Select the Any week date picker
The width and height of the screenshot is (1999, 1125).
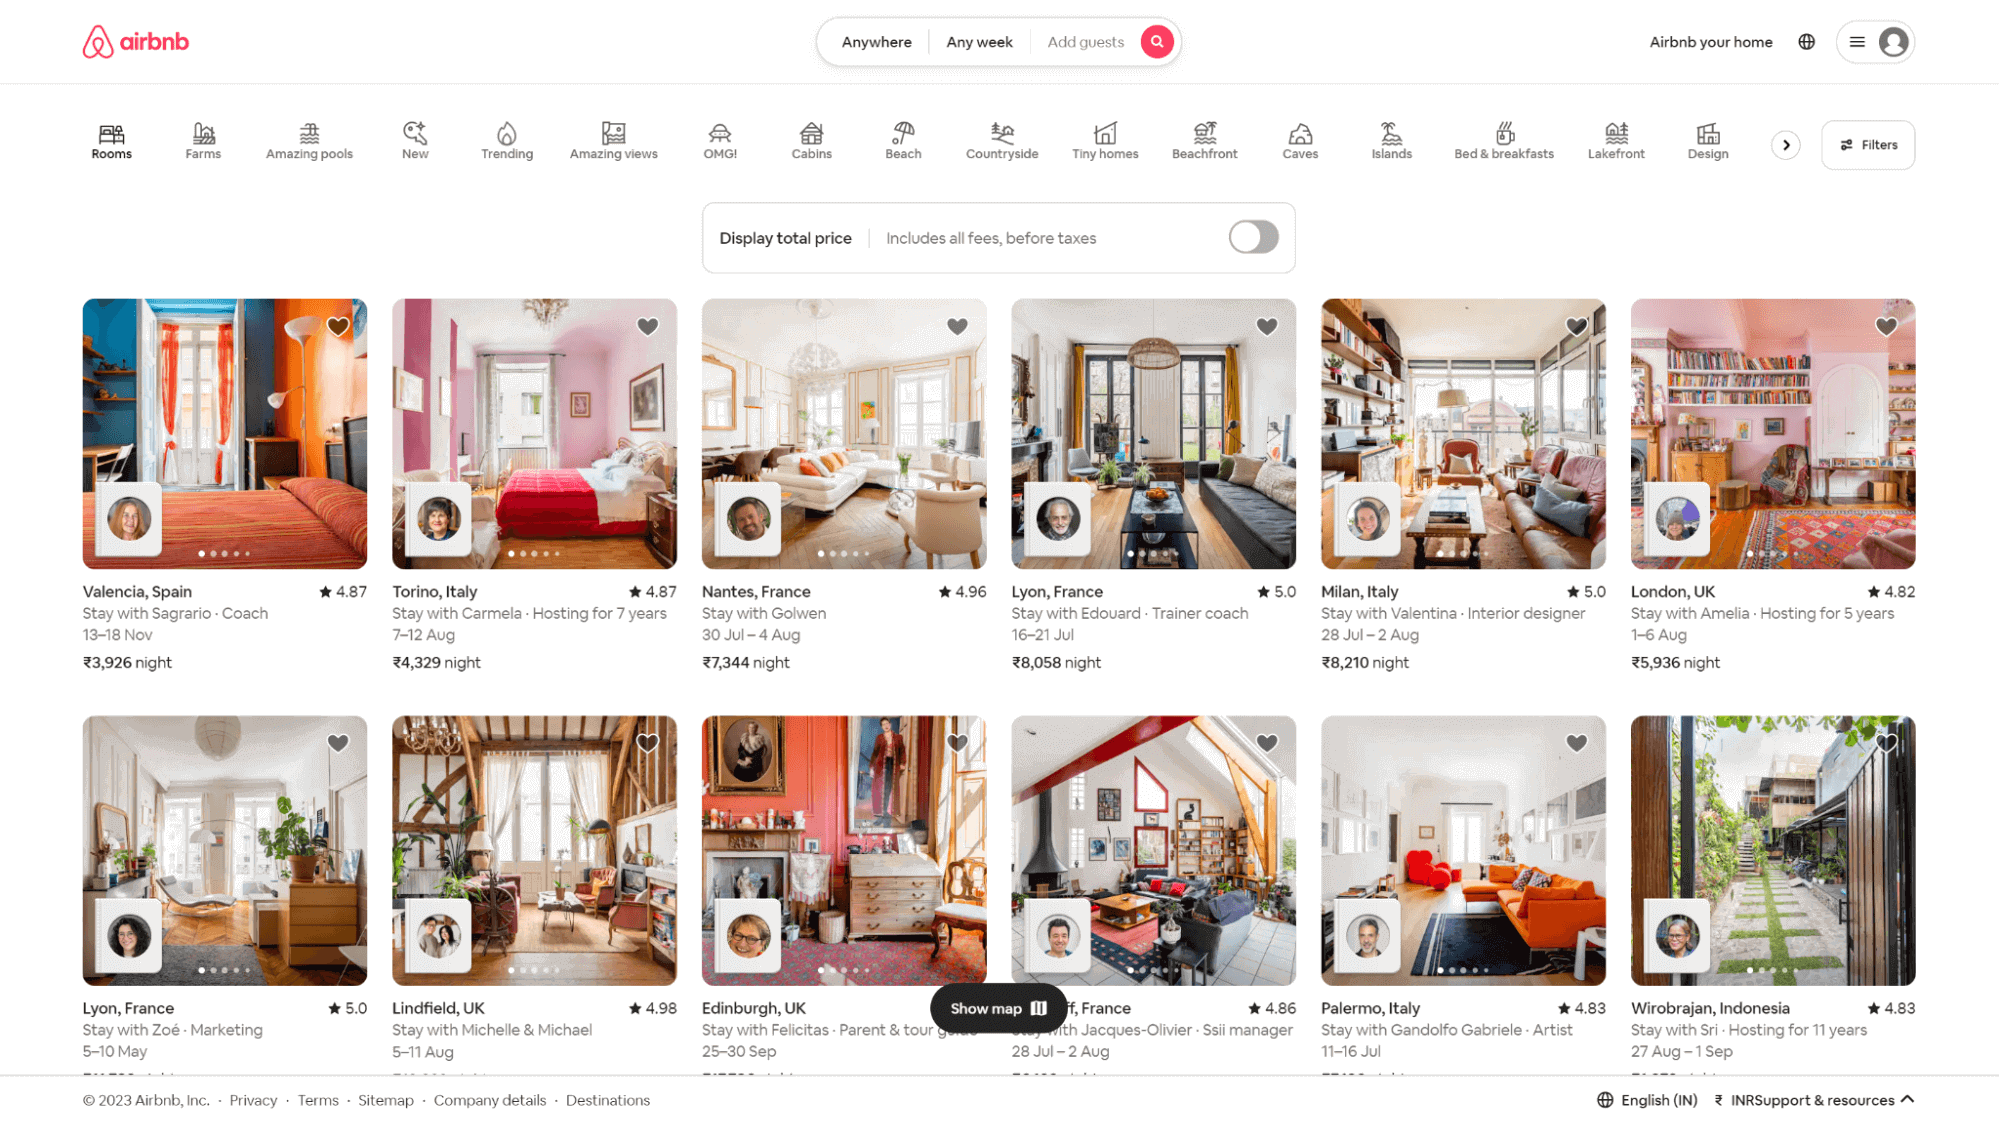[x=979, y=43]
